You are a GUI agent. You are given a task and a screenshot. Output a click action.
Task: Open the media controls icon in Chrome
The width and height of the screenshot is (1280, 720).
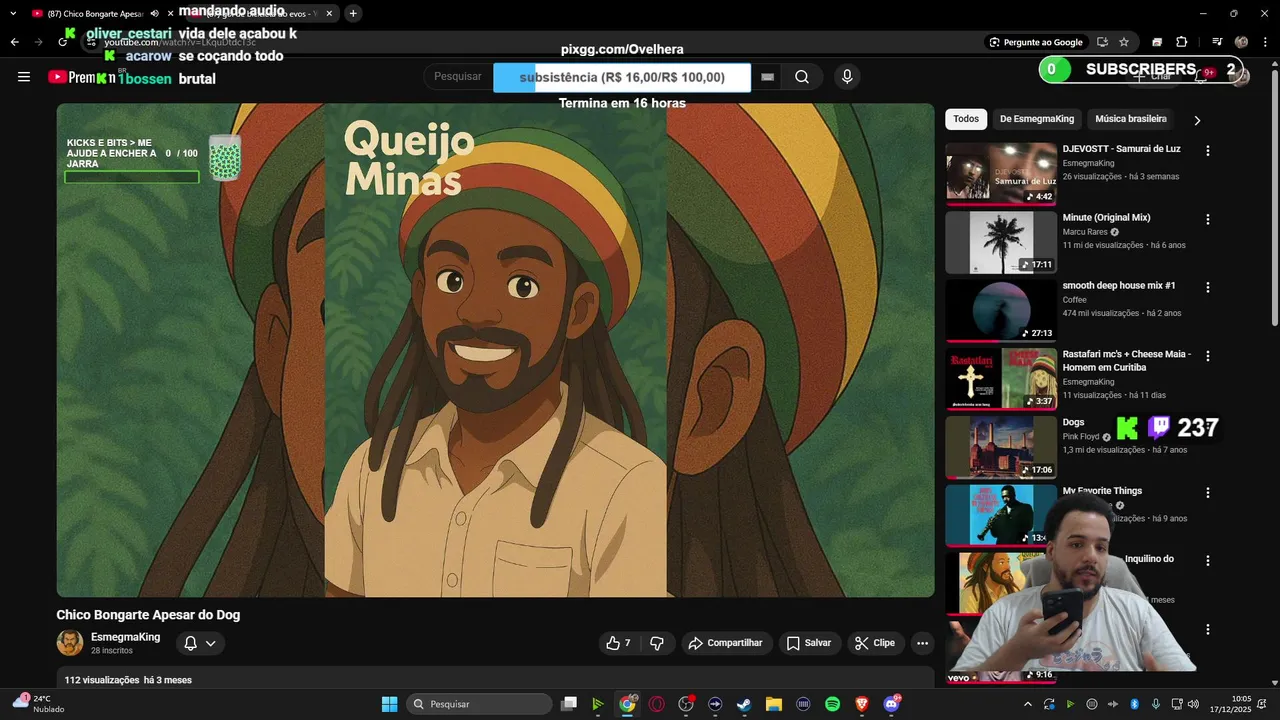pos(1217,42)
